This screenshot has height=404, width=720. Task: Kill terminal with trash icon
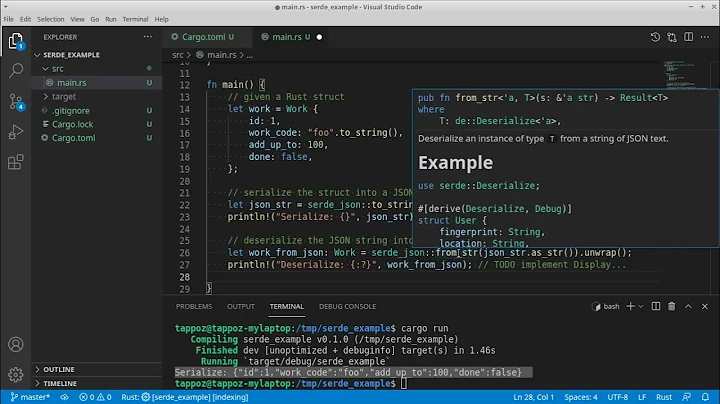[x=672, y=306]
